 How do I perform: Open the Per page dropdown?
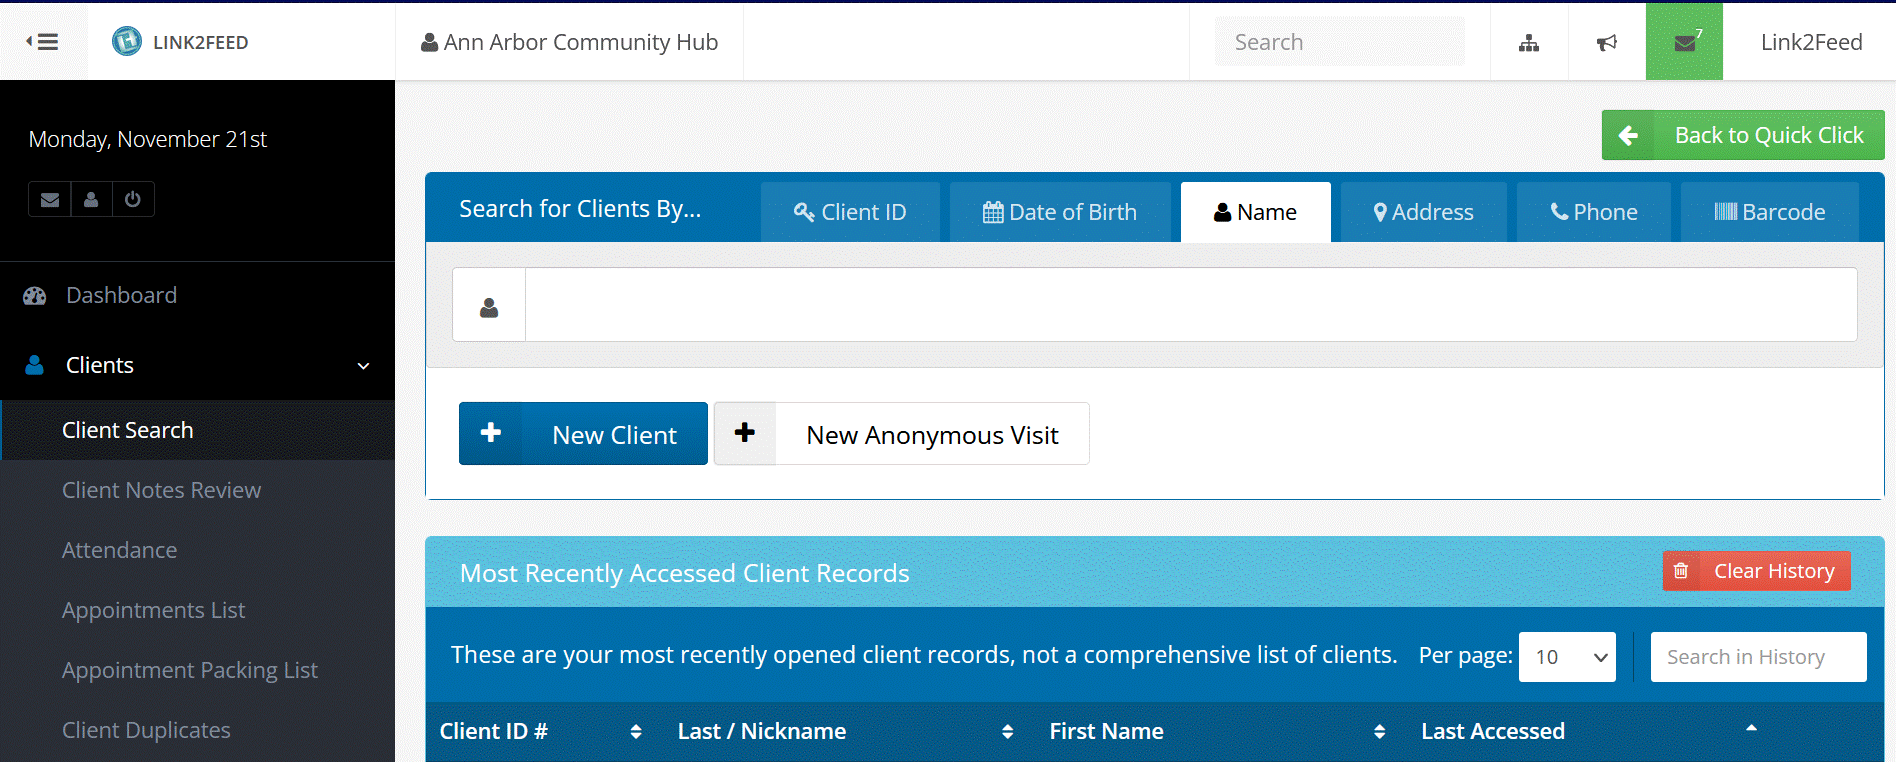1566,657
